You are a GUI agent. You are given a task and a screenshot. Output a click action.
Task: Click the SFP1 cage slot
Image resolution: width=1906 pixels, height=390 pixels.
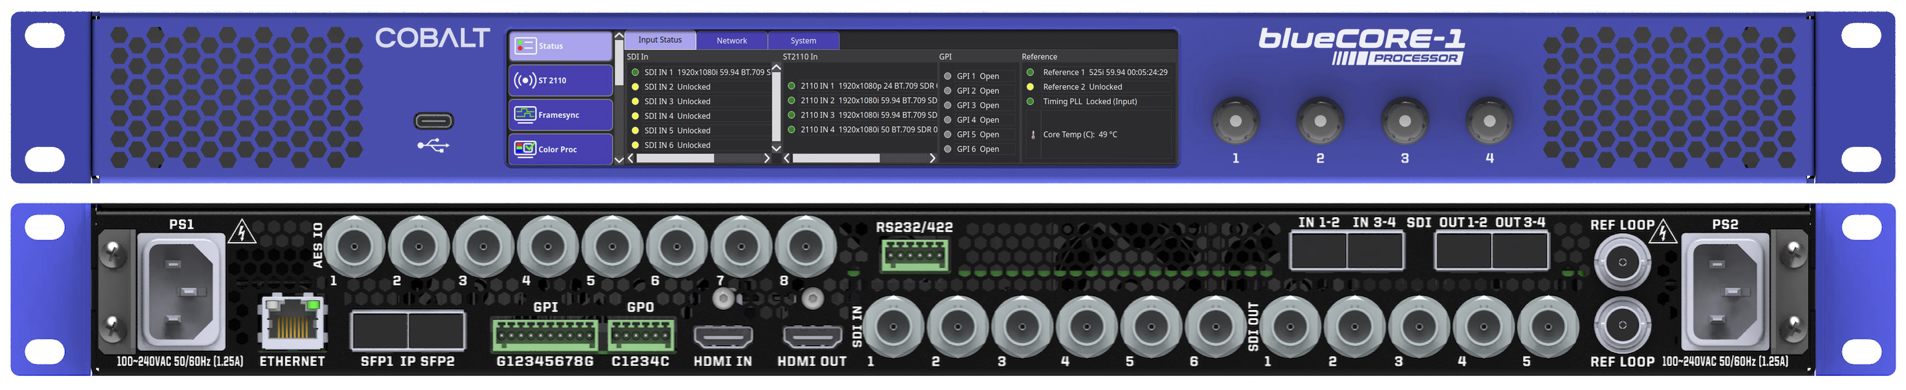pos(380,331)
